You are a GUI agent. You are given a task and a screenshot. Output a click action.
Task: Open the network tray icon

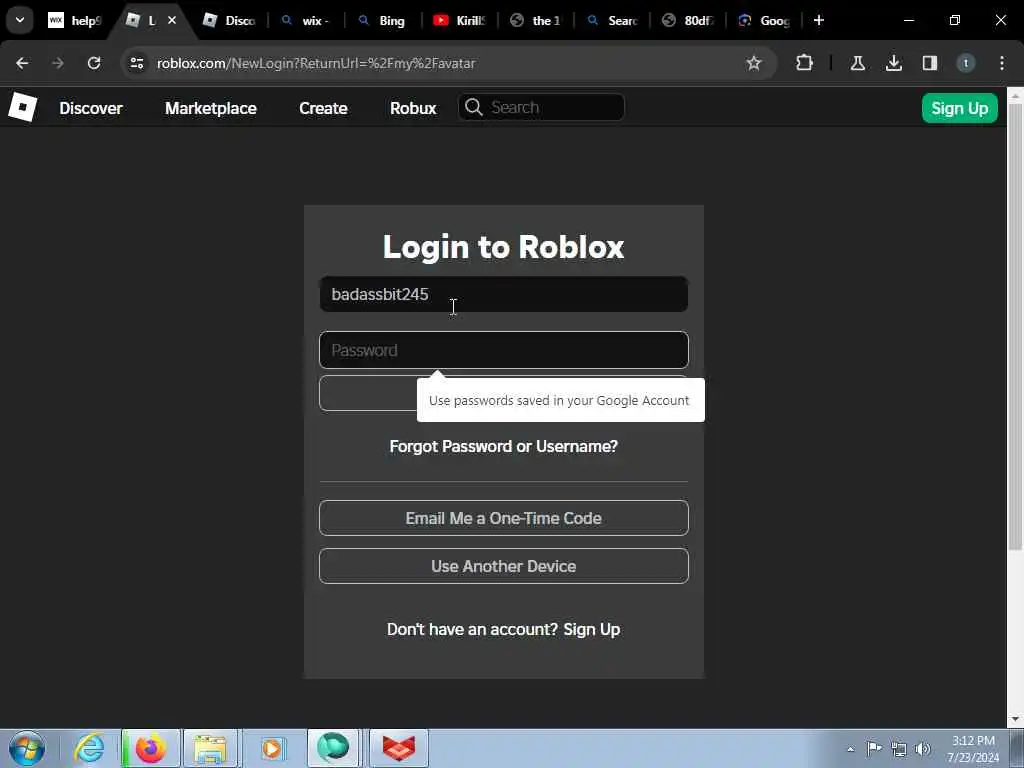click(x=899, y=749)
